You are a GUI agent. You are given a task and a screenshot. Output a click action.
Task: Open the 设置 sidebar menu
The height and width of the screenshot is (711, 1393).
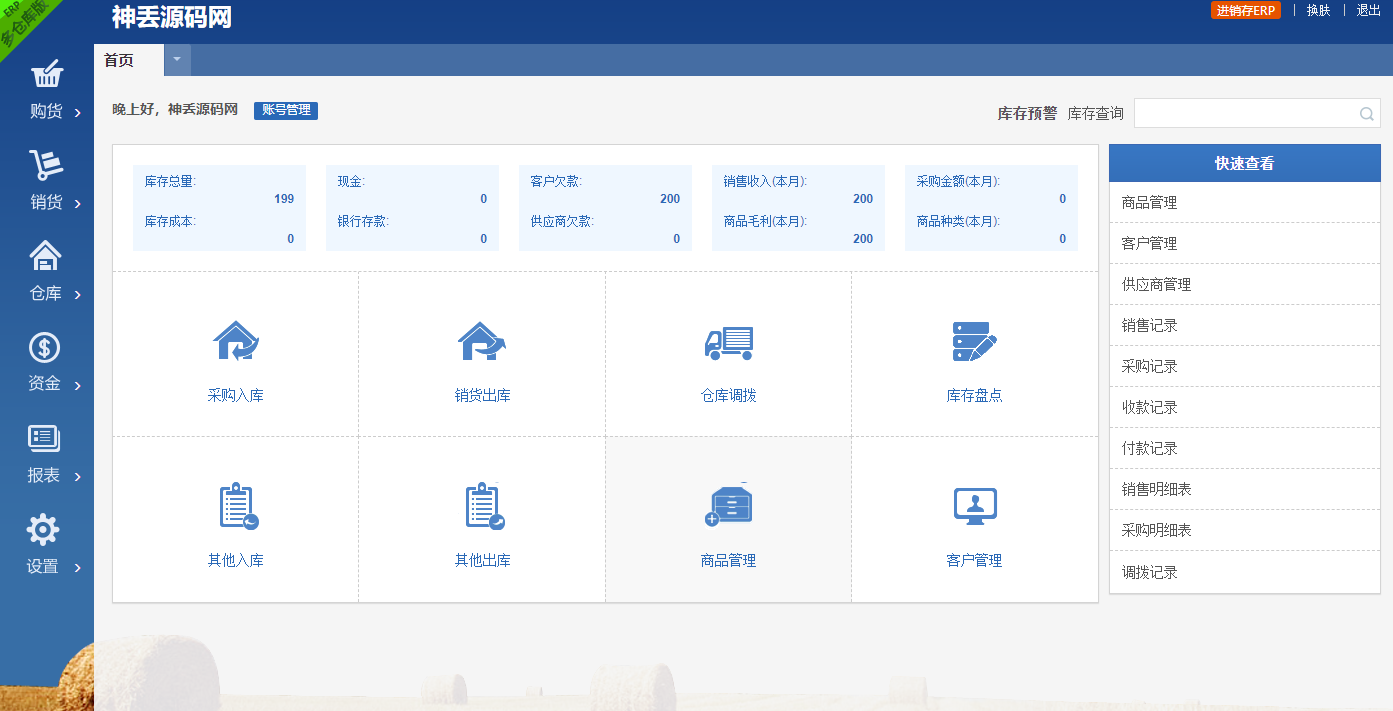click(x=46, y=546)
